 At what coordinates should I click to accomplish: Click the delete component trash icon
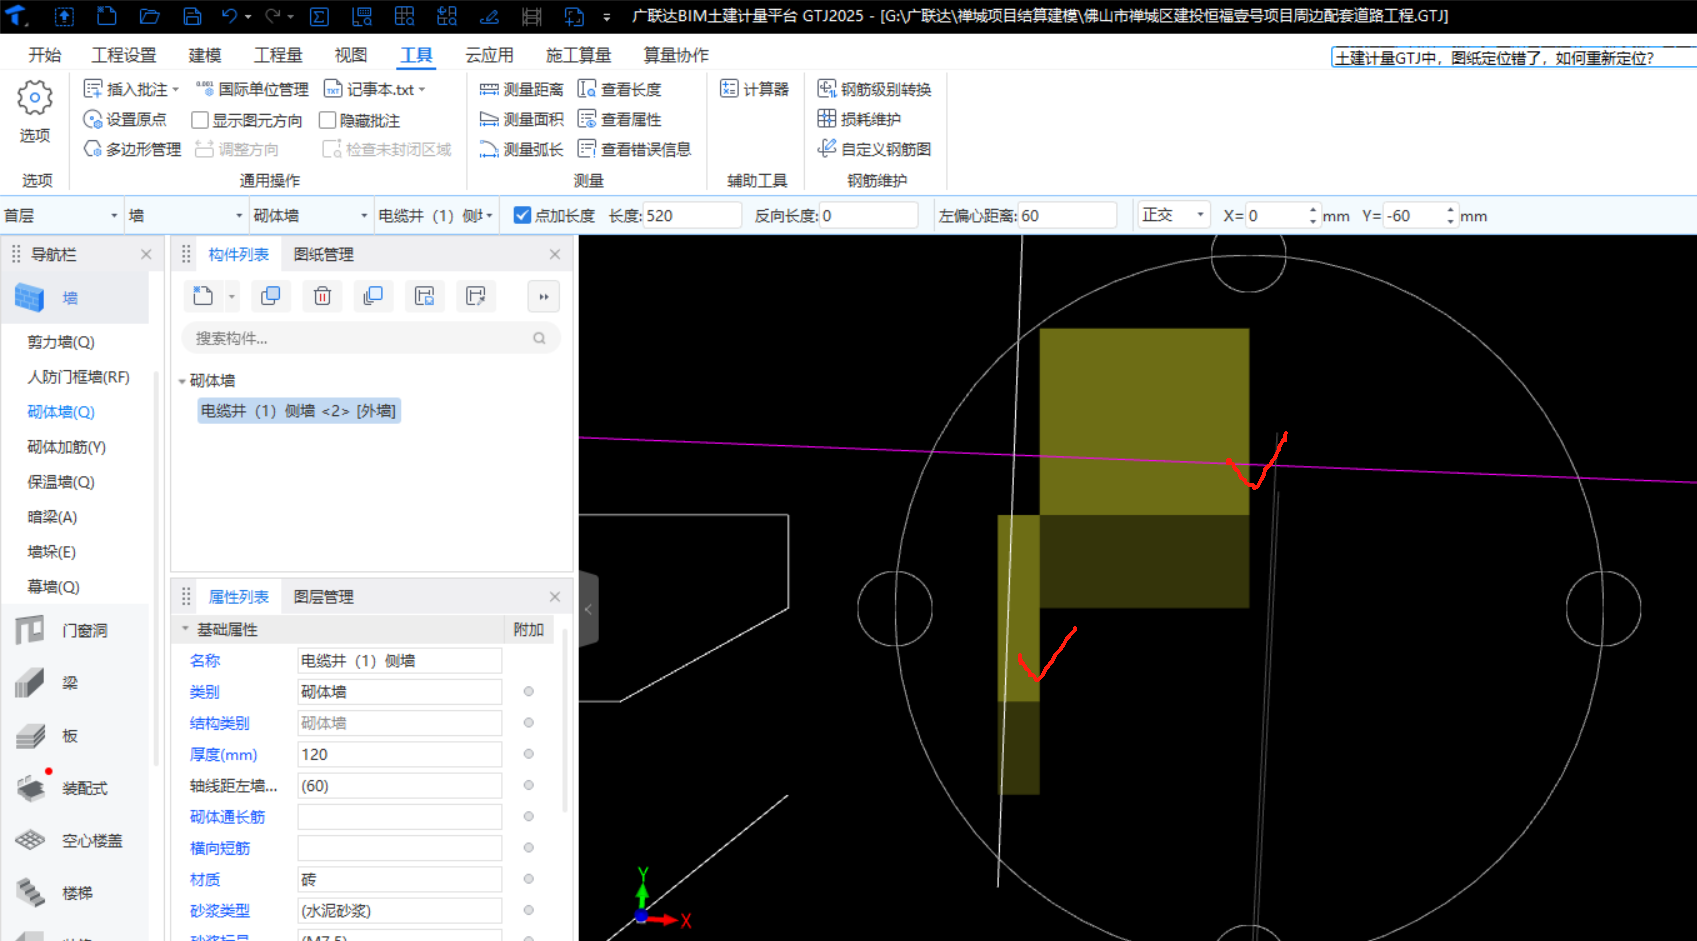(322, 296)
